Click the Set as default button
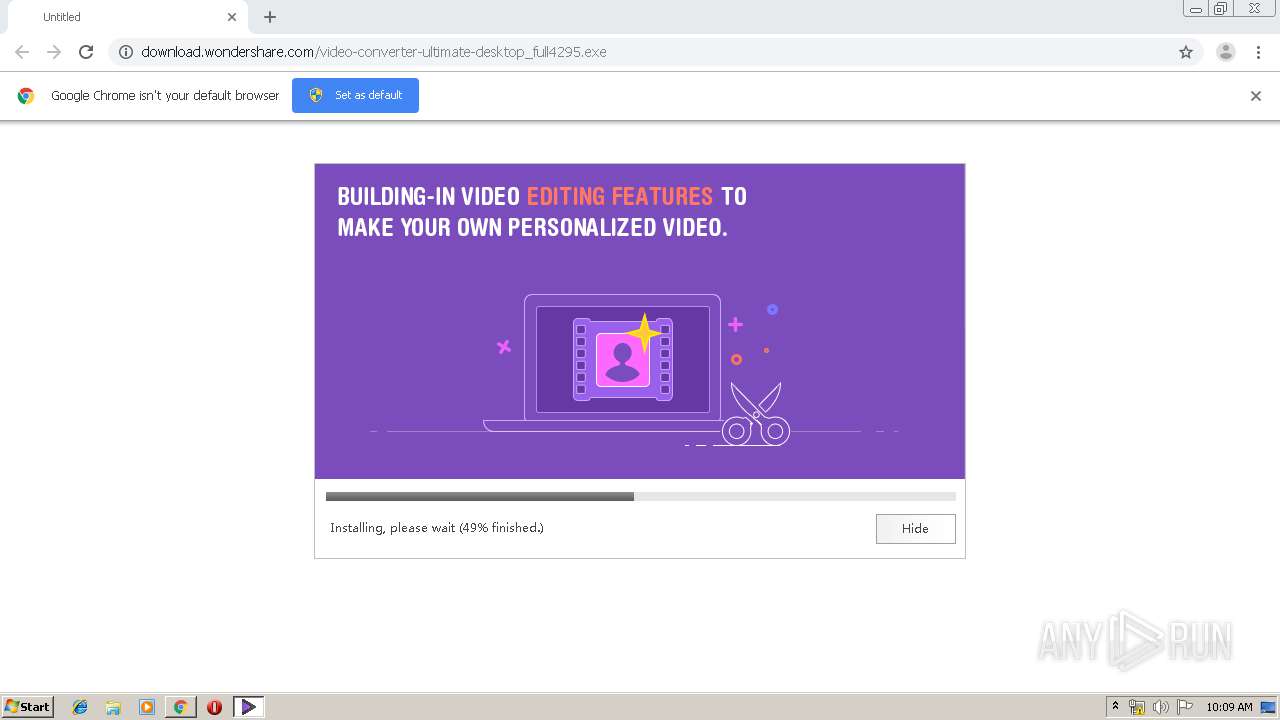The image size is (1280, 720). tap(355, 95)
